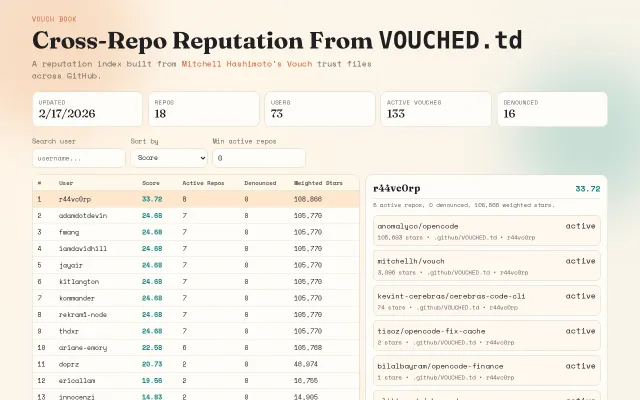The height and width of the screenshot is (400, 640).
Task: Click the Updated 2/17/2026 stat card
Action: (x=87, y=109)
